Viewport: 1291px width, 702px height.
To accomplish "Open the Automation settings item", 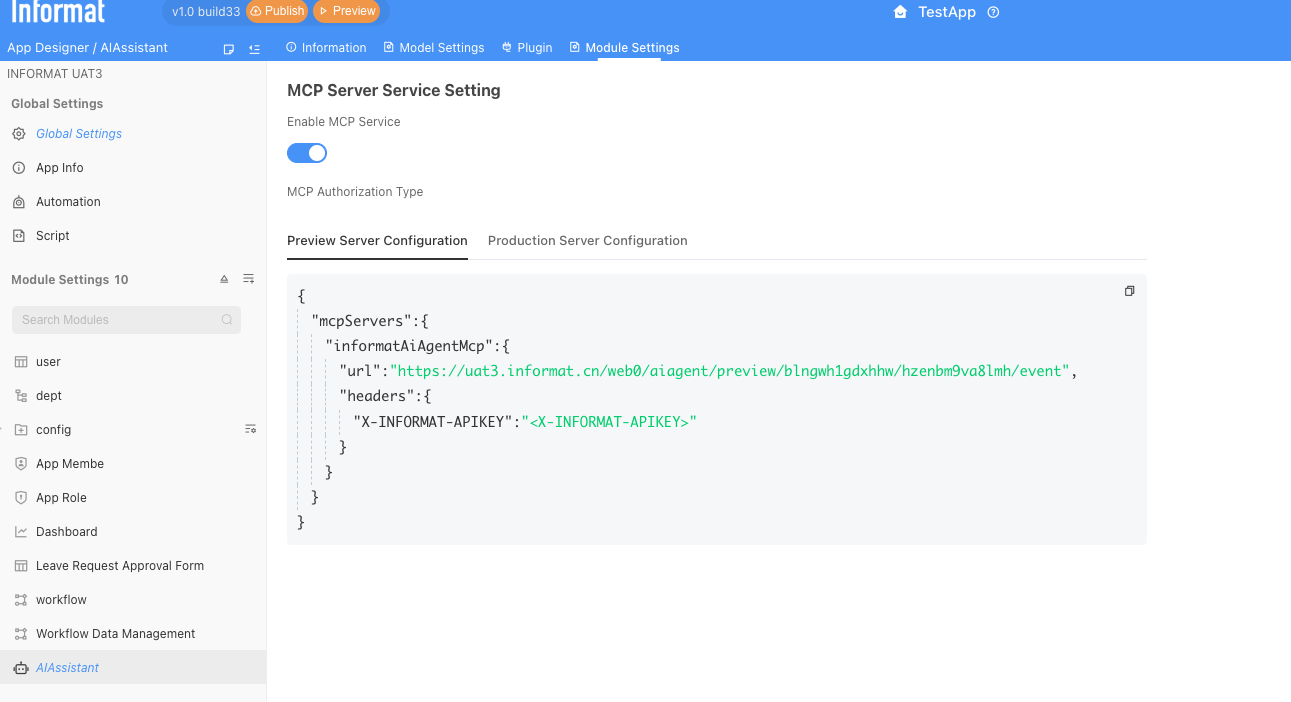I will pos(68,202).
